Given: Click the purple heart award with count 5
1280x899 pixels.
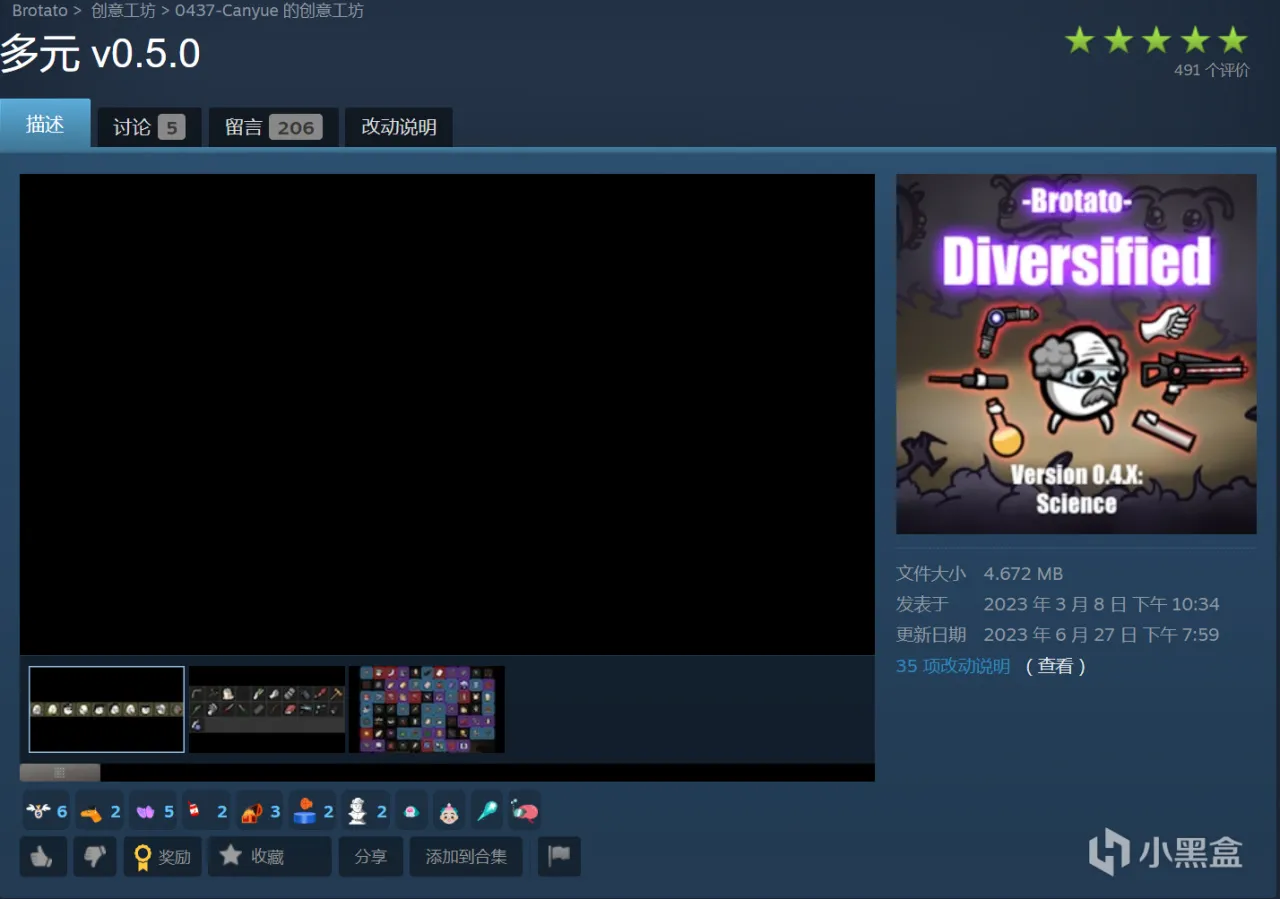Looking at the screenshot, I should point(145,811).
